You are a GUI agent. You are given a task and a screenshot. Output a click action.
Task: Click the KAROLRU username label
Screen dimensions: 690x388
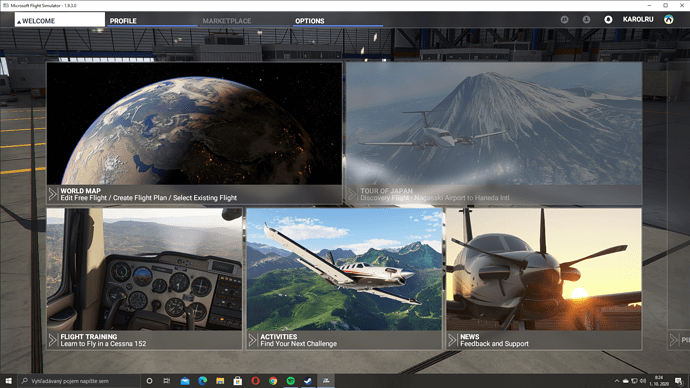[638, 19]
